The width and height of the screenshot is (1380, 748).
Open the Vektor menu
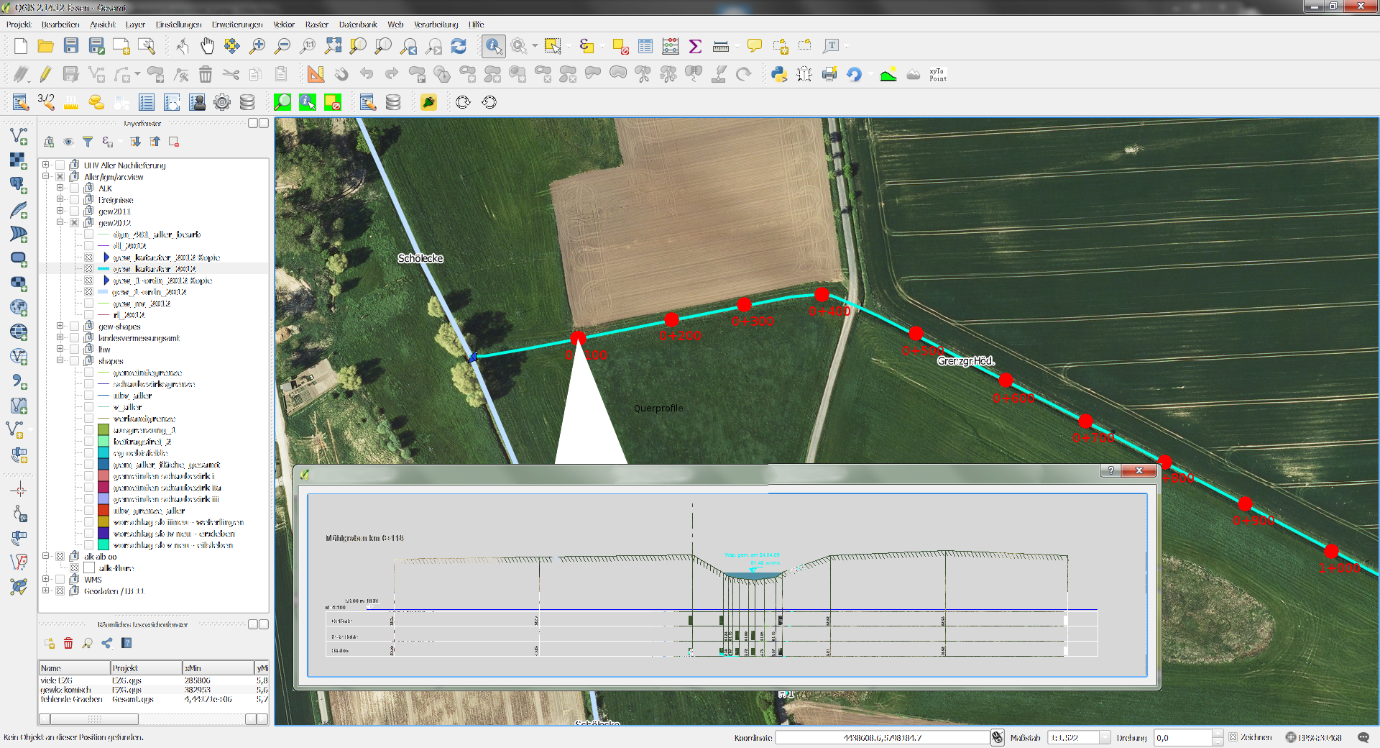tap(284, 23)
